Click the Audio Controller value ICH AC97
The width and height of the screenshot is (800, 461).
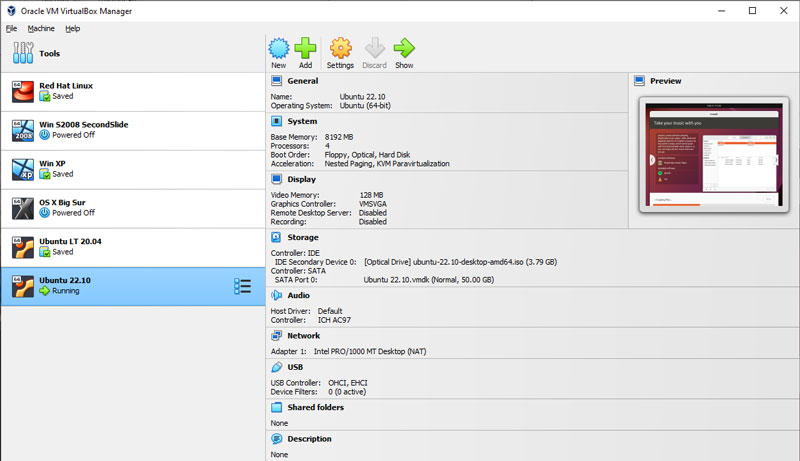pyautogui.click(x=334, y=320)
